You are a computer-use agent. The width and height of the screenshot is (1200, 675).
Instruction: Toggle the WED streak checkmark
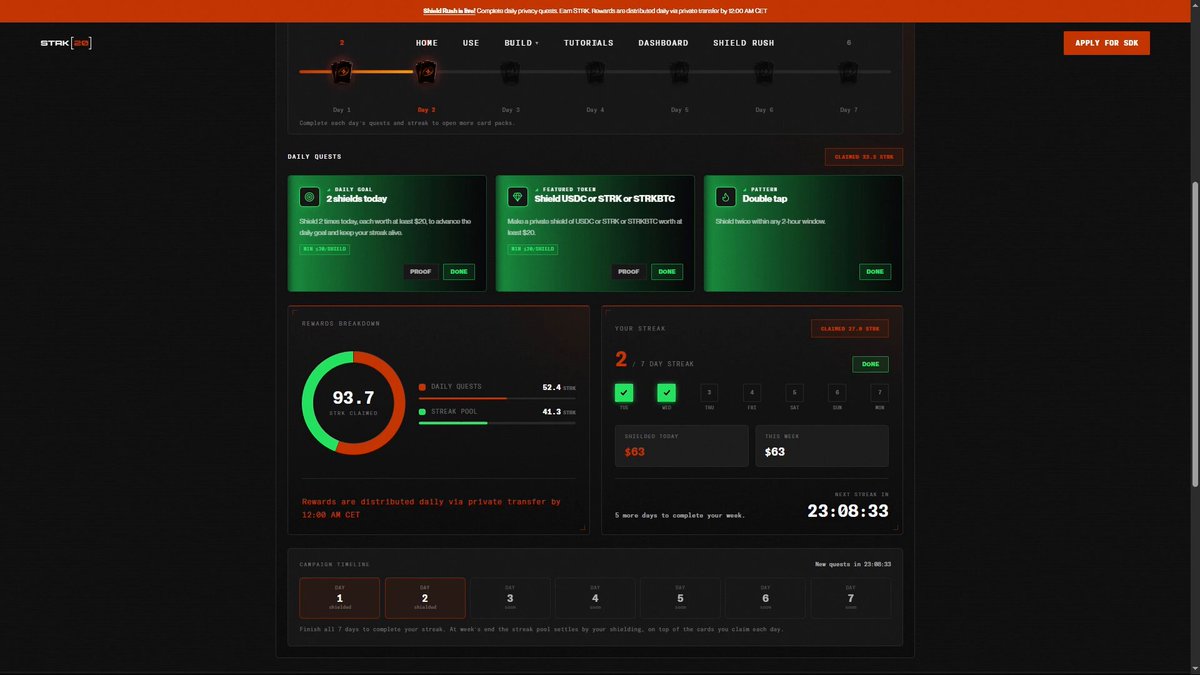click(x=667, y=393)
